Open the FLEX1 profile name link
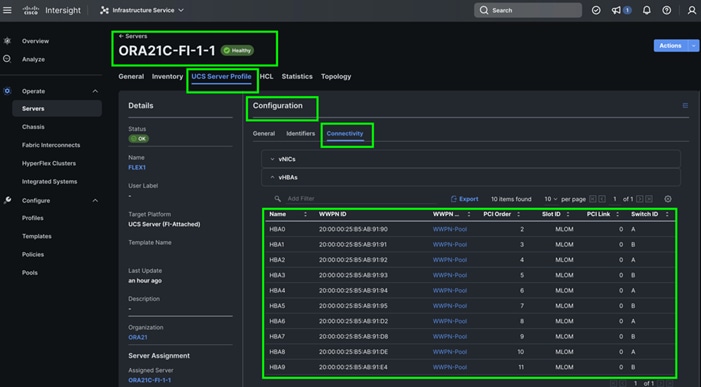 [137, 168]
